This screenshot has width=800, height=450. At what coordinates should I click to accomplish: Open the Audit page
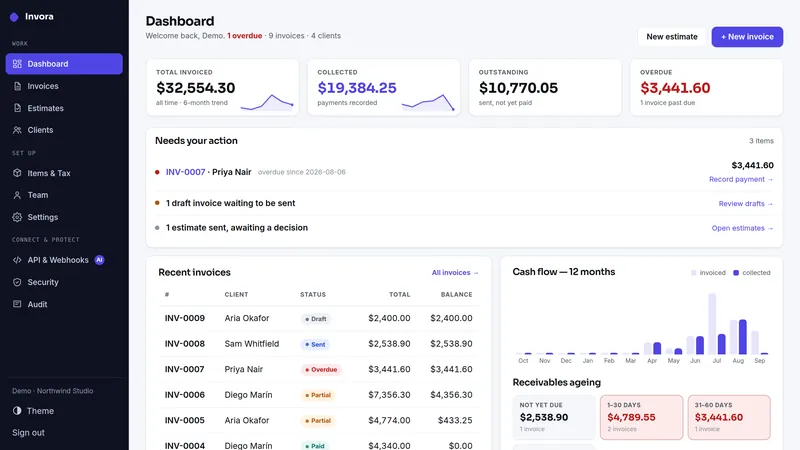tap(64, 304)
